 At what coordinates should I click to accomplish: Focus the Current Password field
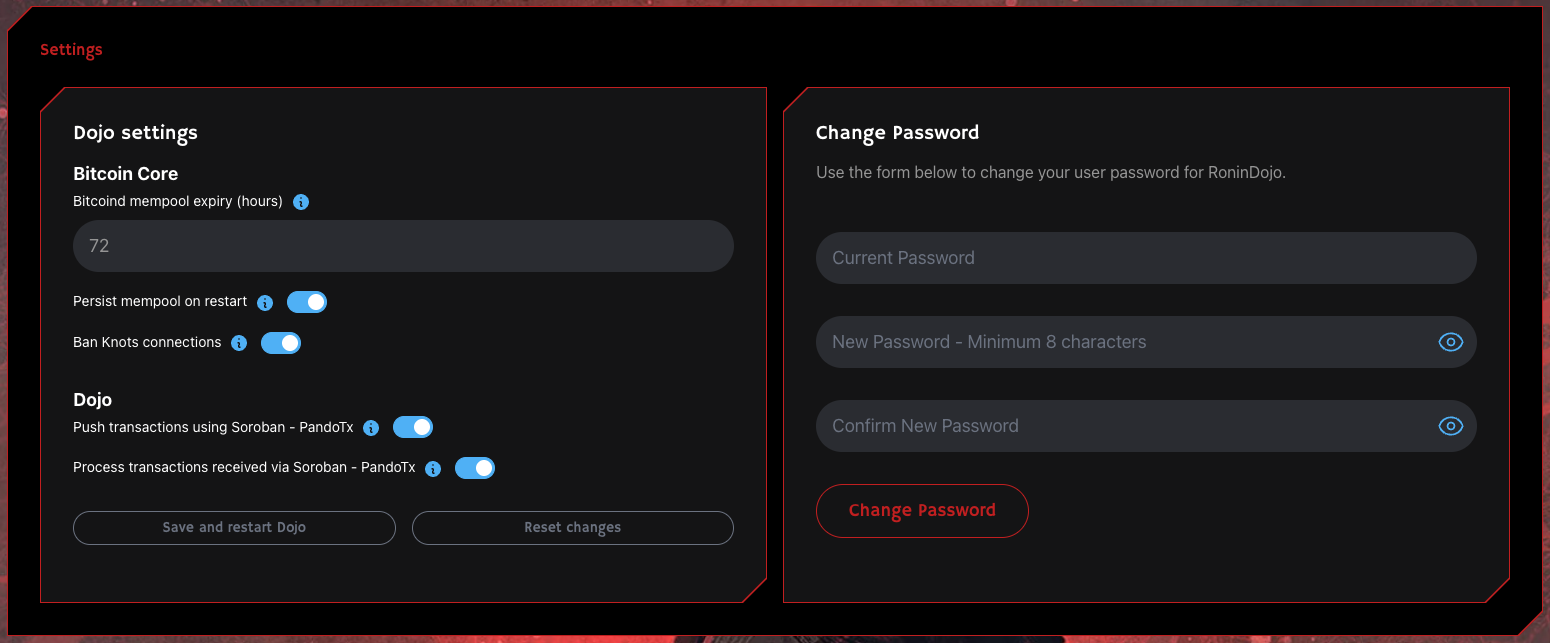pos(1146,258)
